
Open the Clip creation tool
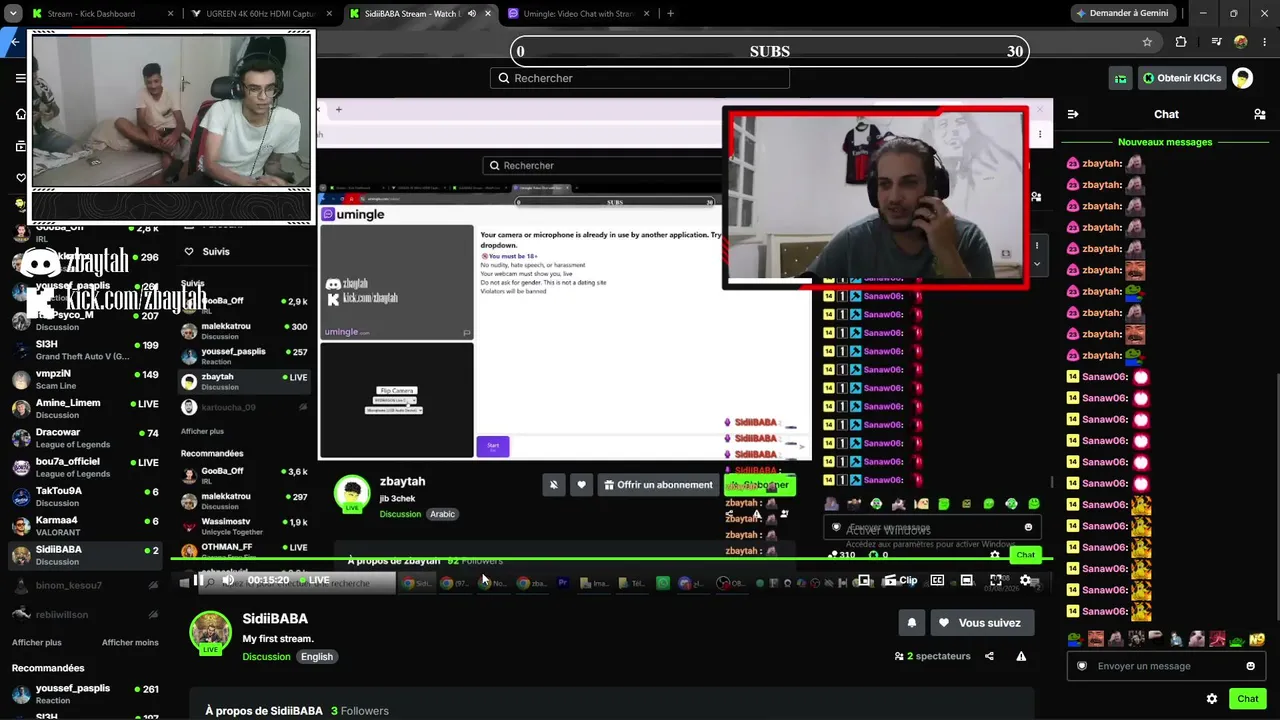coord(901,580)
